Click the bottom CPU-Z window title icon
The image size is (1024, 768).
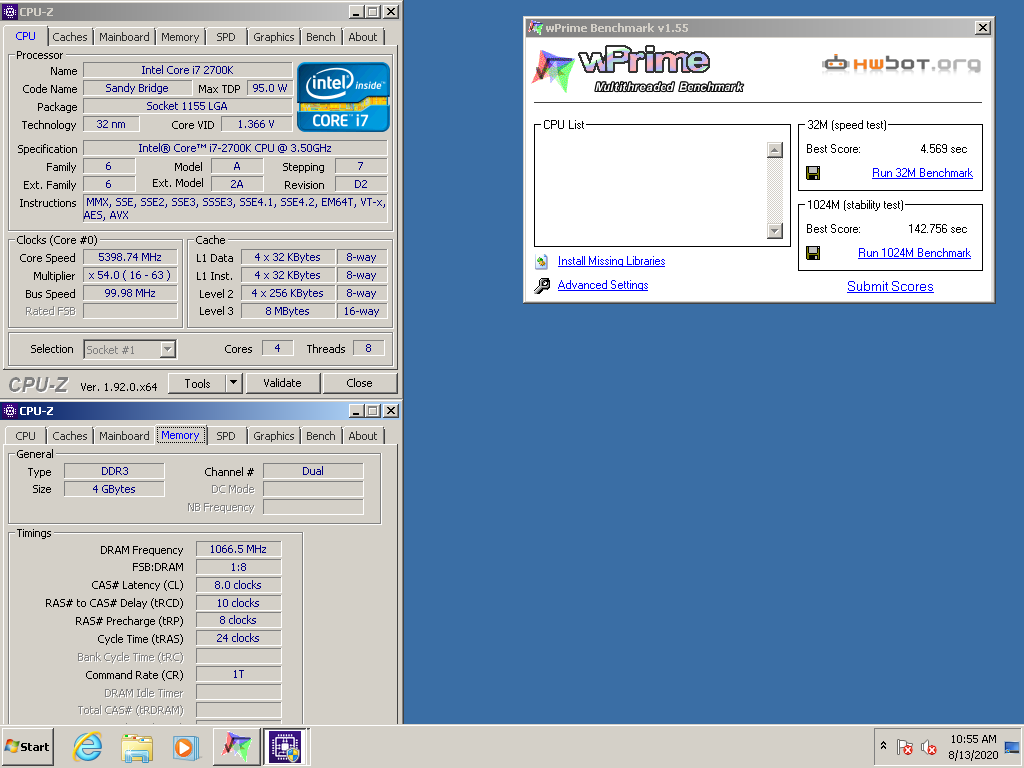[x=10, y=411]
